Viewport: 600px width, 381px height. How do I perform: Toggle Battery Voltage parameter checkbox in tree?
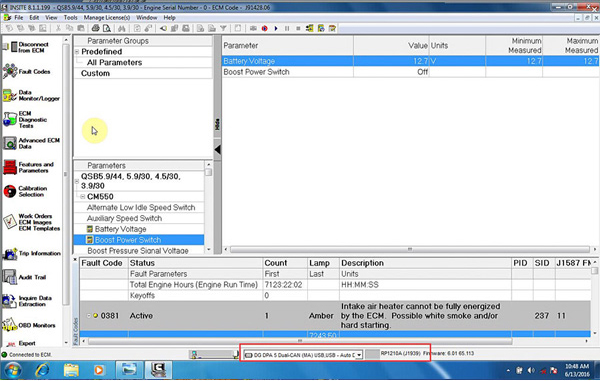click(x=90, y=229)
